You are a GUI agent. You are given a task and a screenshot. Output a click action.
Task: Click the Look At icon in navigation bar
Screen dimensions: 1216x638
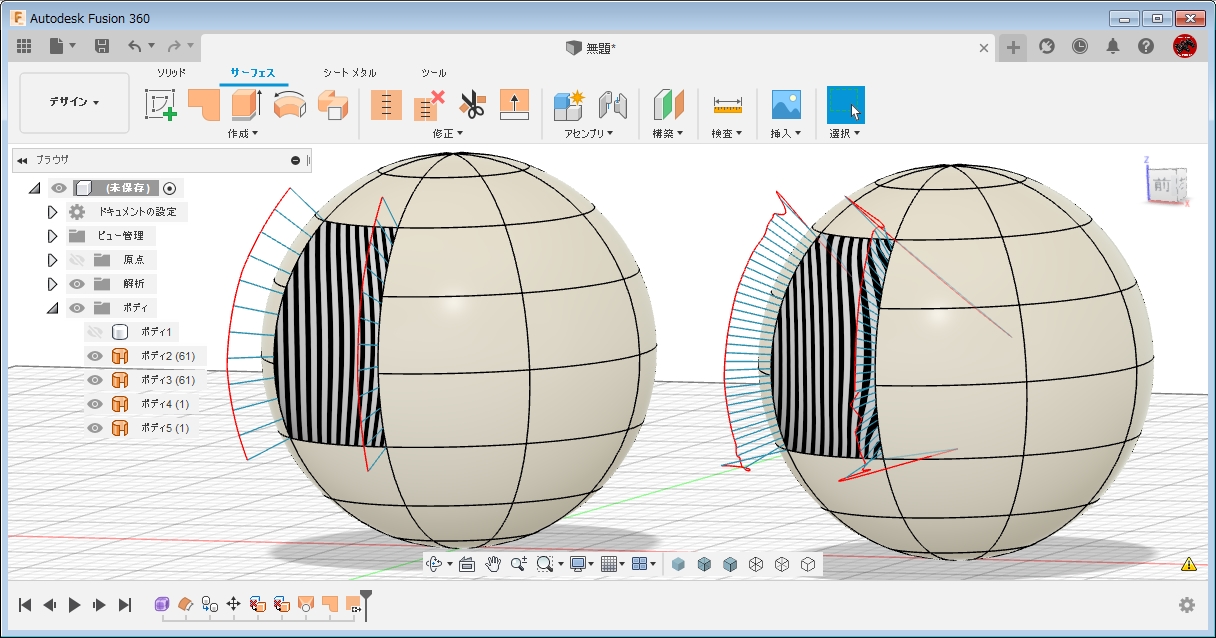tap(466, 564)
